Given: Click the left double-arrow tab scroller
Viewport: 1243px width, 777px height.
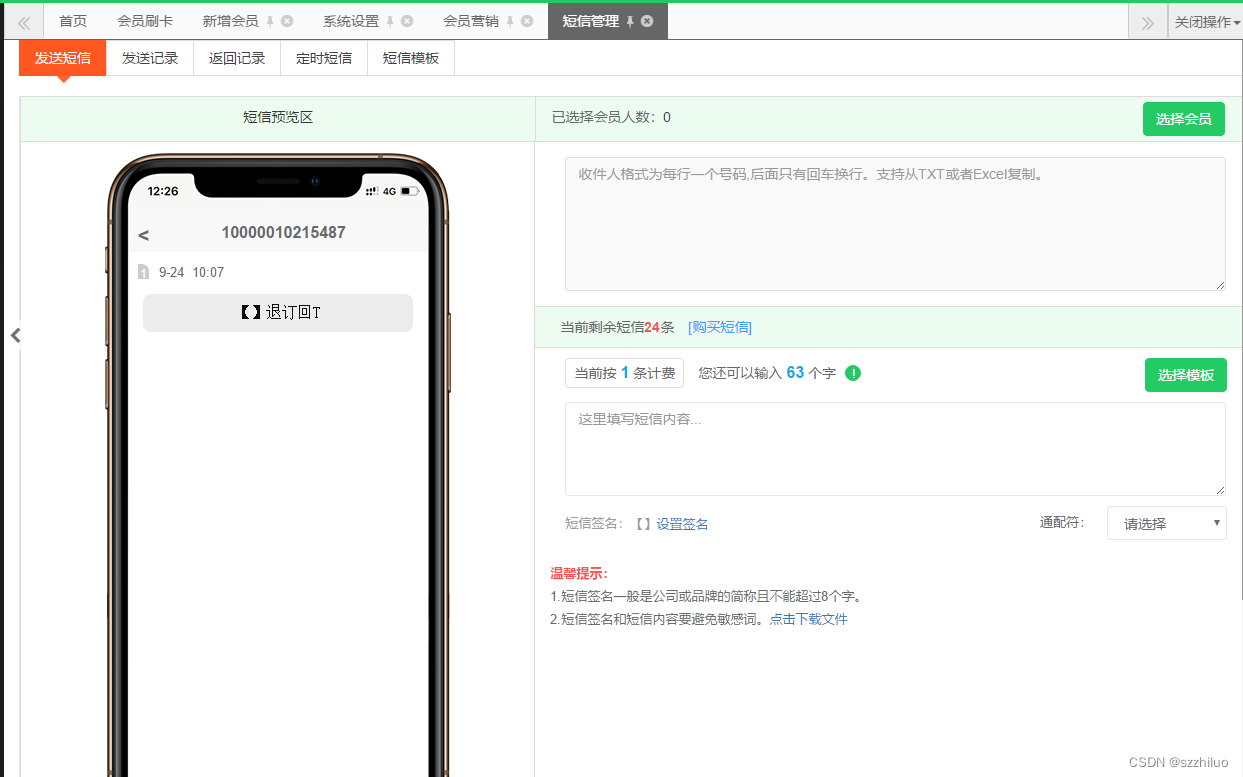Looking at the screenshot, I should pyautogui.click(x=22, y=21).
